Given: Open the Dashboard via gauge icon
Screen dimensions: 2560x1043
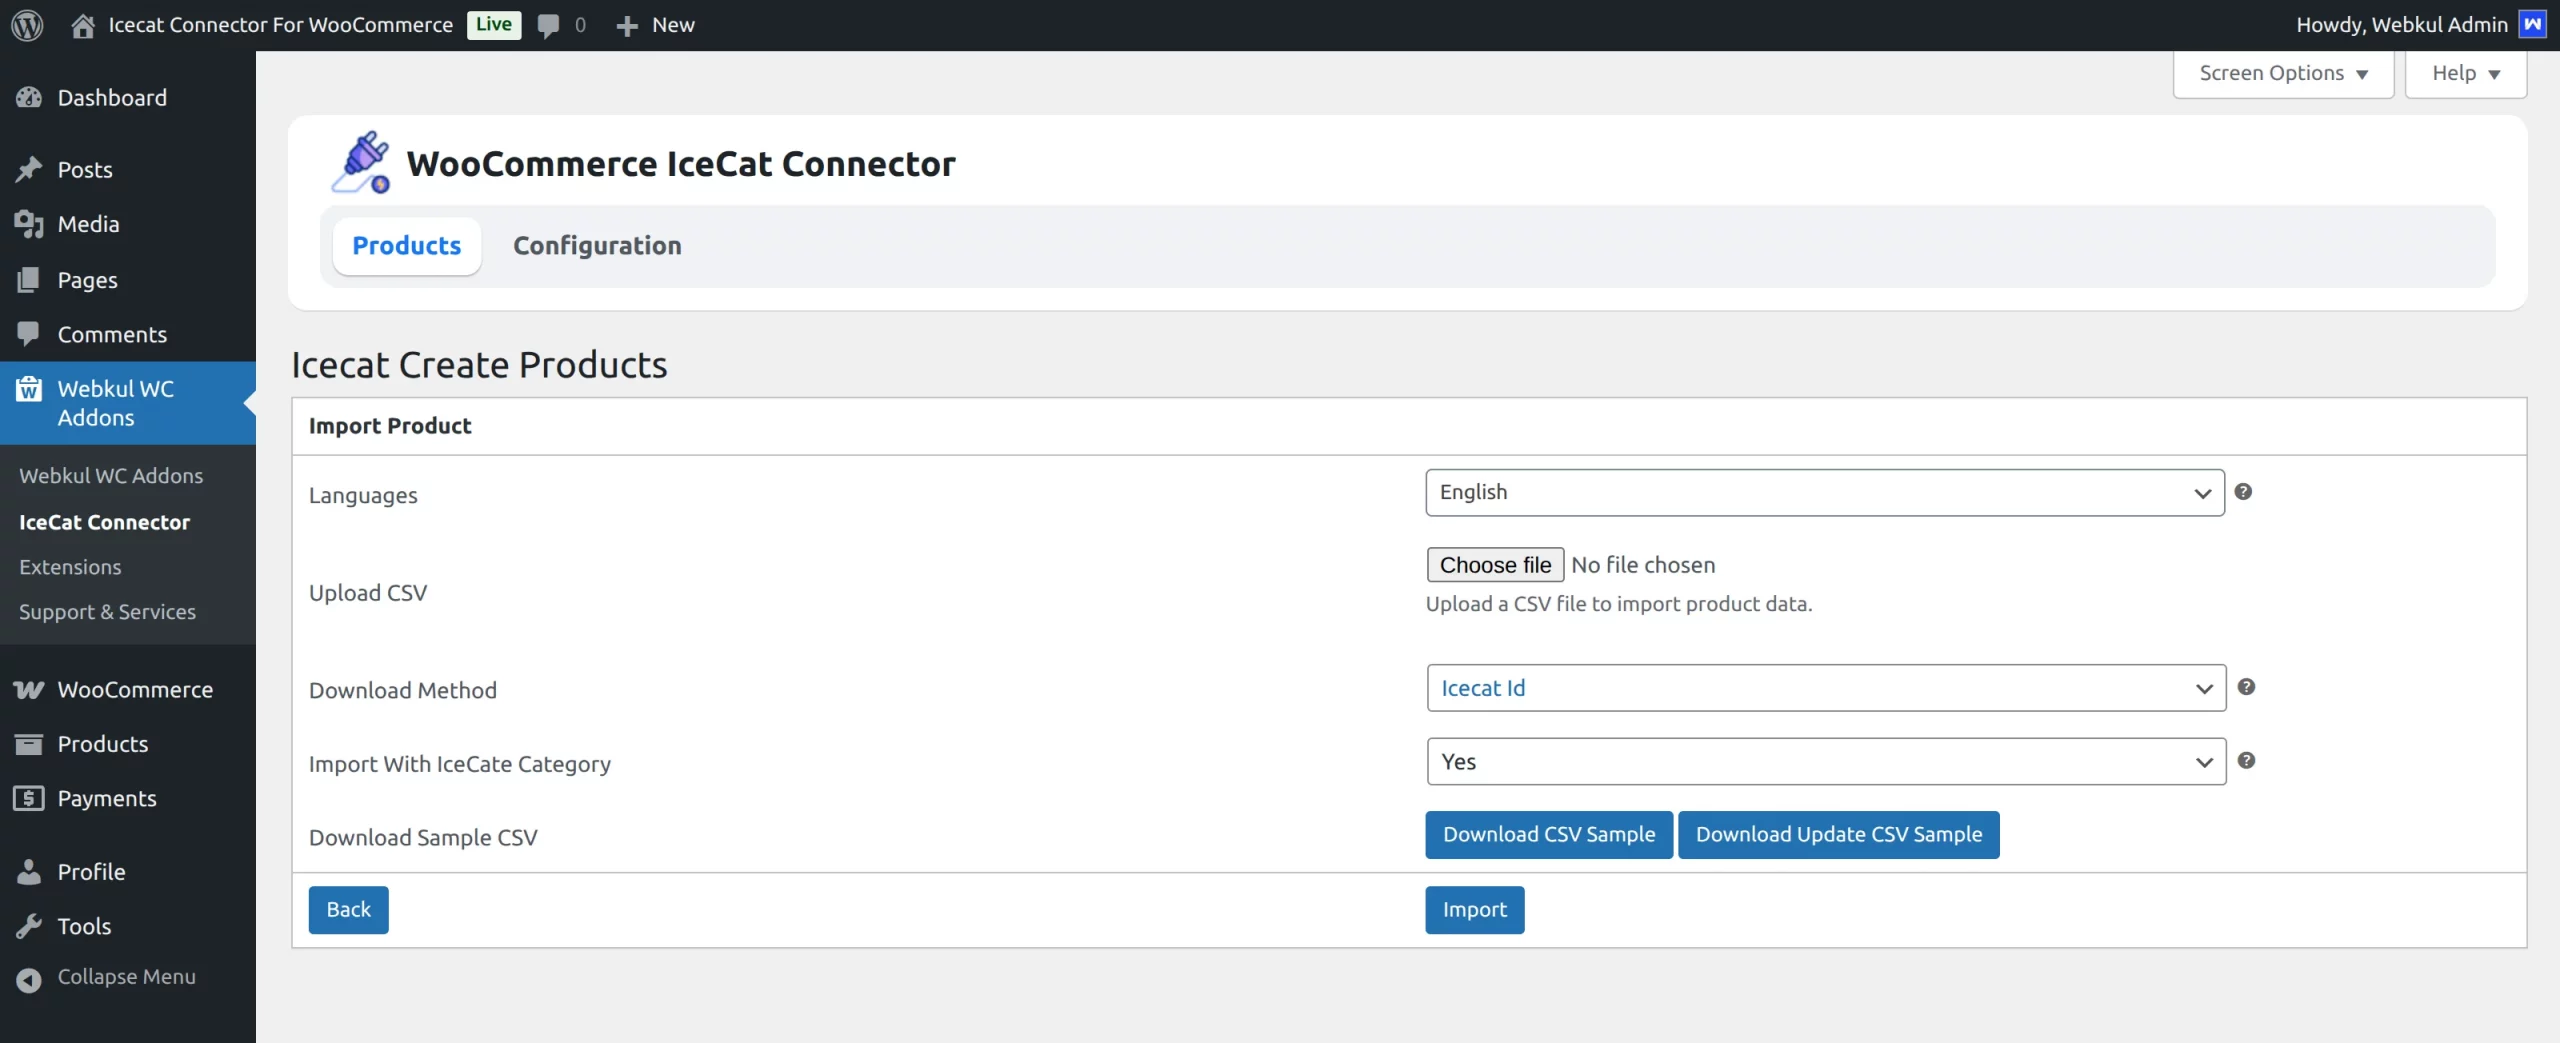Looking at the screenshot, I should pyautogui.click(x=29, y=98).
